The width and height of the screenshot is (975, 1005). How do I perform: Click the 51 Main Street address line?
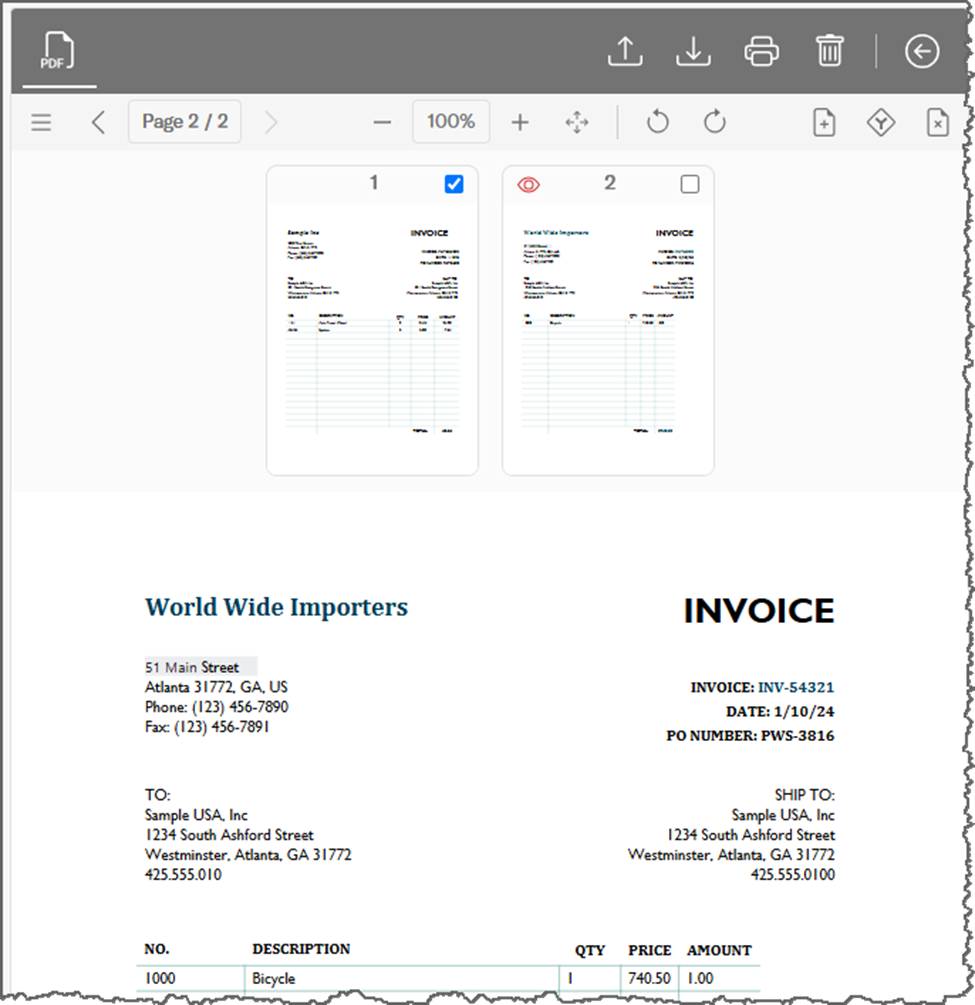(x=192, y=667)
